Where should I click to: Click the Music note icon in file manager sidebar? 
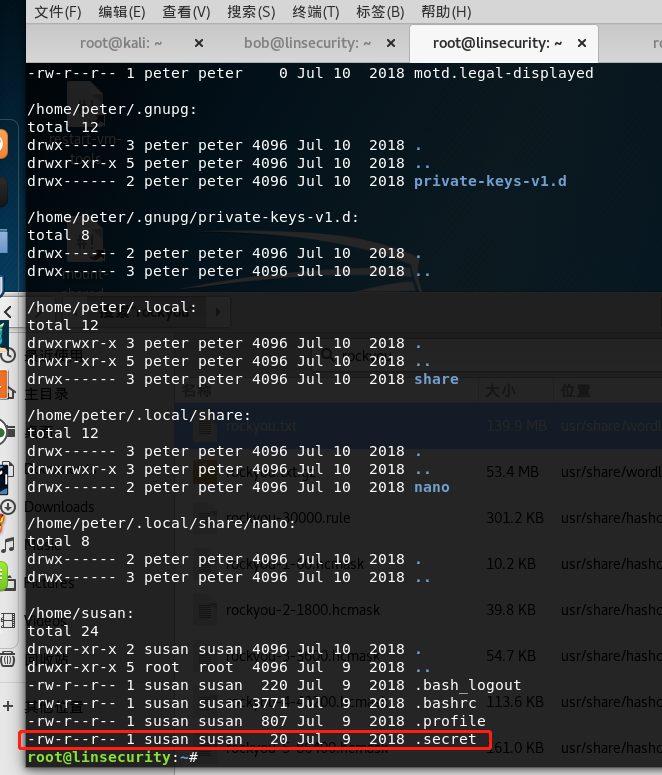point(8,545)
